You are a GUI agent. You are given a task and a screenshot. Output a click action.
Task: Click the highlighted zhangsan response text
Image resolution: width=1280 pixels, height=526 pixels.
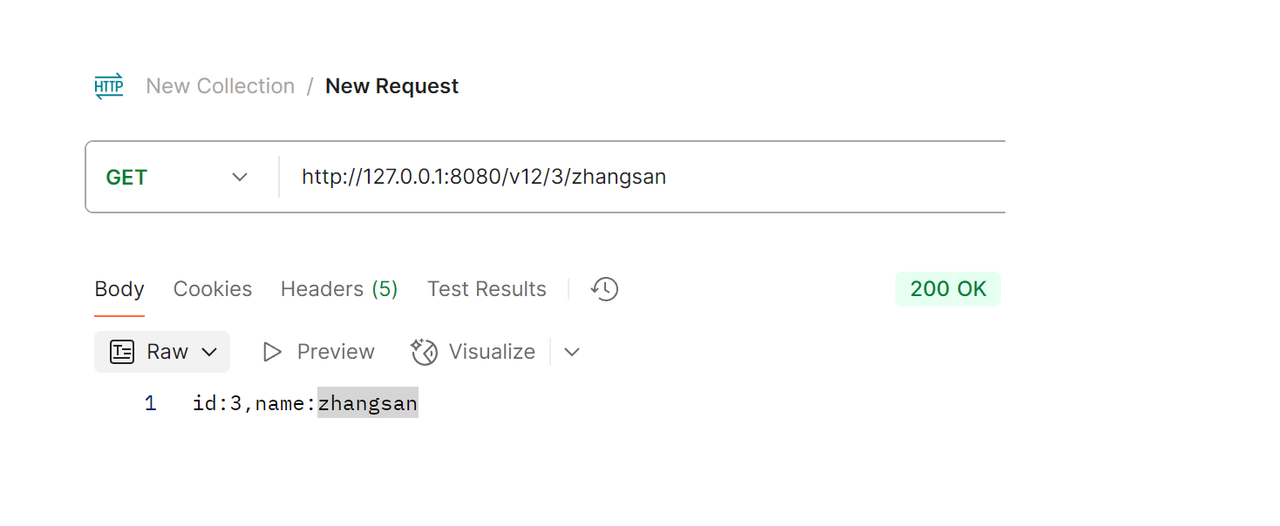coord(368,403)
